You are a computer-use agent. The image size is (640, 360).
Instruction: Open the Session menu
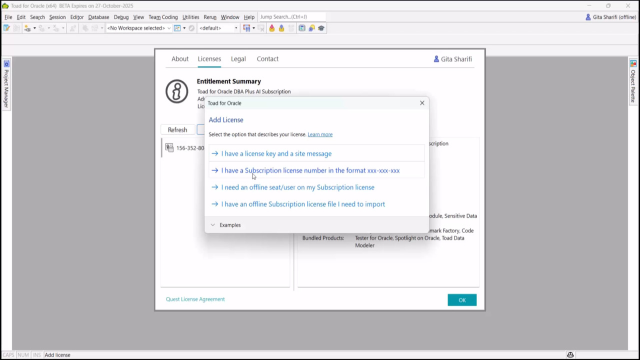[x=57, y=17]
